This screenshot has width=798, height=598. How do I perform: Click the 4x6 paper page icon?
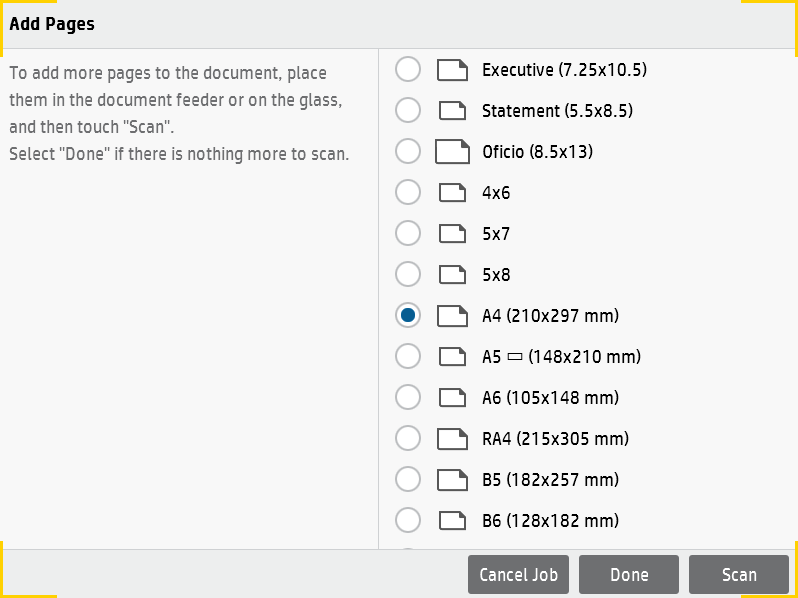(x=452, y=193)
